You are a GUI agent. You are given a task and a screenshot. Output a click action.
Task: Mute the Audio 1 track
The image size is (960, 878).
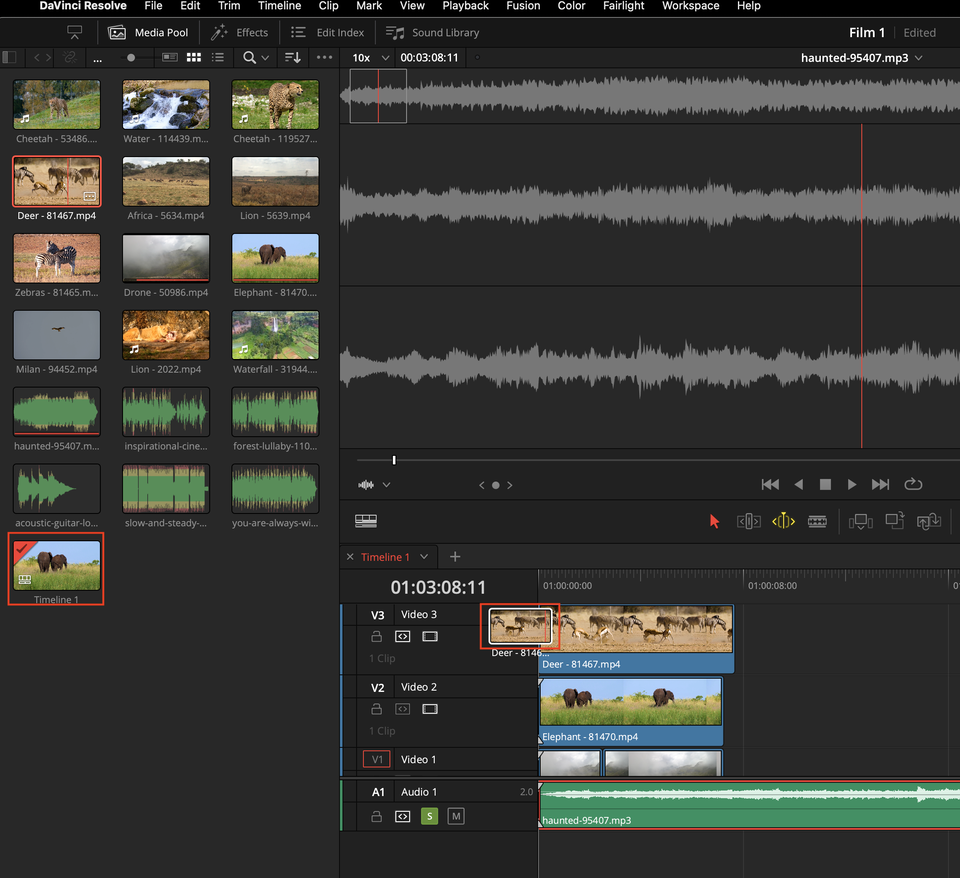(x=455, y=816)
